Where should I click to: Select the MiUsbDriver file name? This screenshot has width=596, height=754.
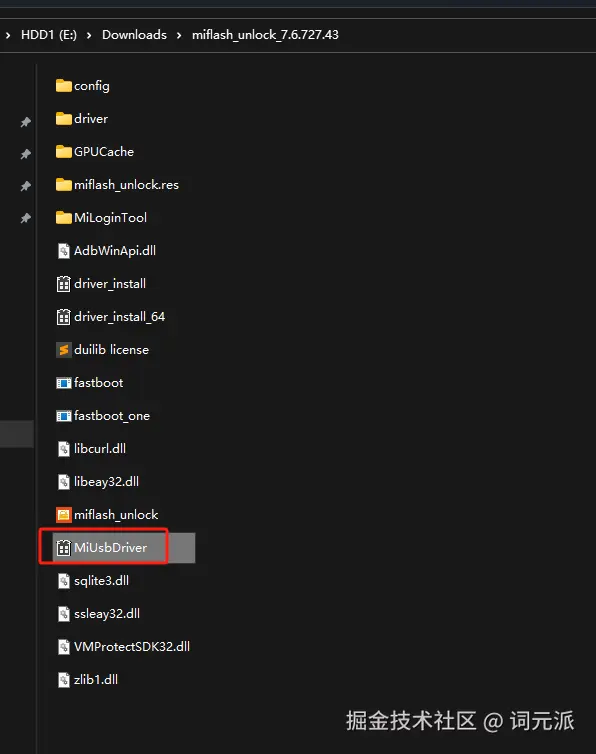pyautogui.click(x=111, y=548)
